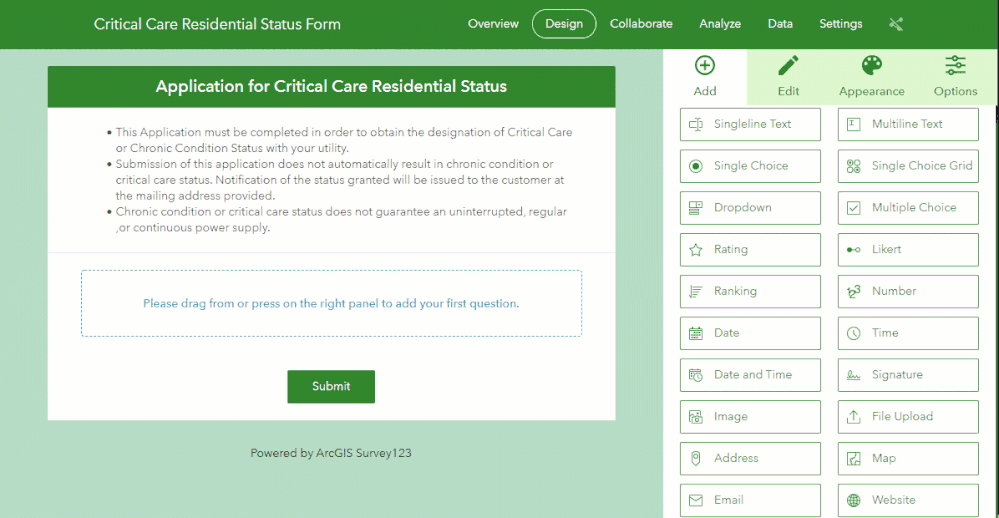
Task: Add a File Upload question
Action: [x=908, y=417]
